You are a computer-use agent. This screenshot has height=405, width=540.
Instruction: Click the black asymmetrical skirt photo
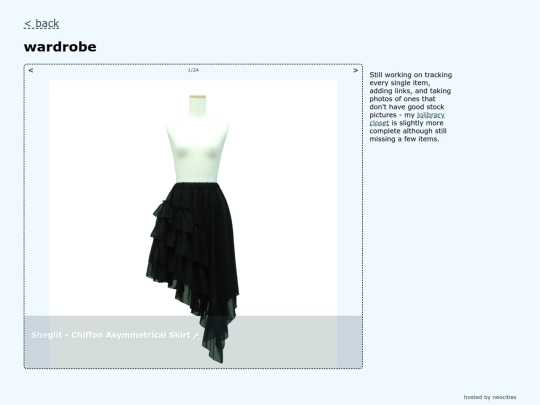point(193,224)
